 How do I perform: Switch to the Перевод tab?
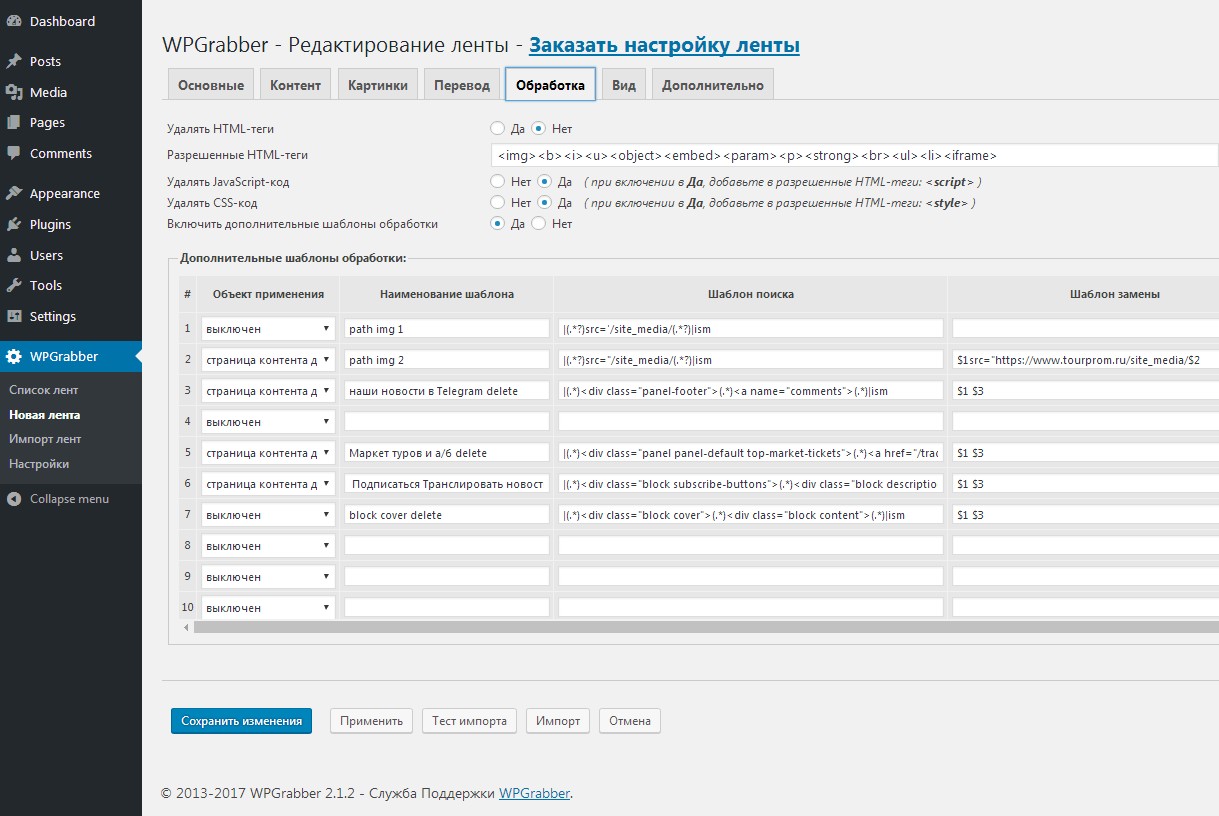pyautogui.click(x=462, y=85)
